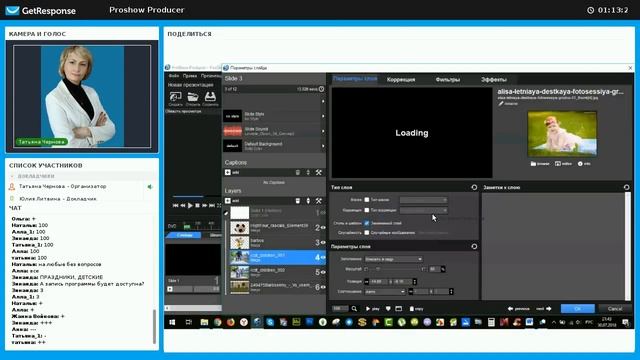Click the zoom magnifier icon in bottom bar
Viewport: 640px width, 360px height.
[x=354, y=309]
